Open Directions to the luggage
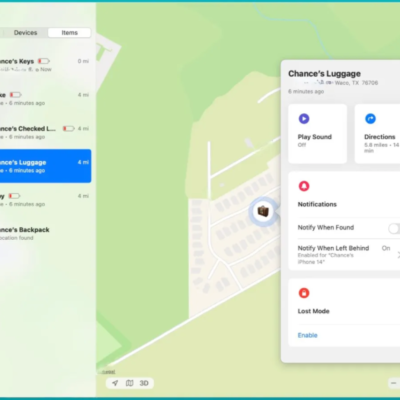Image resolution: width=400 pixels, height=400 pixels. 377,133
